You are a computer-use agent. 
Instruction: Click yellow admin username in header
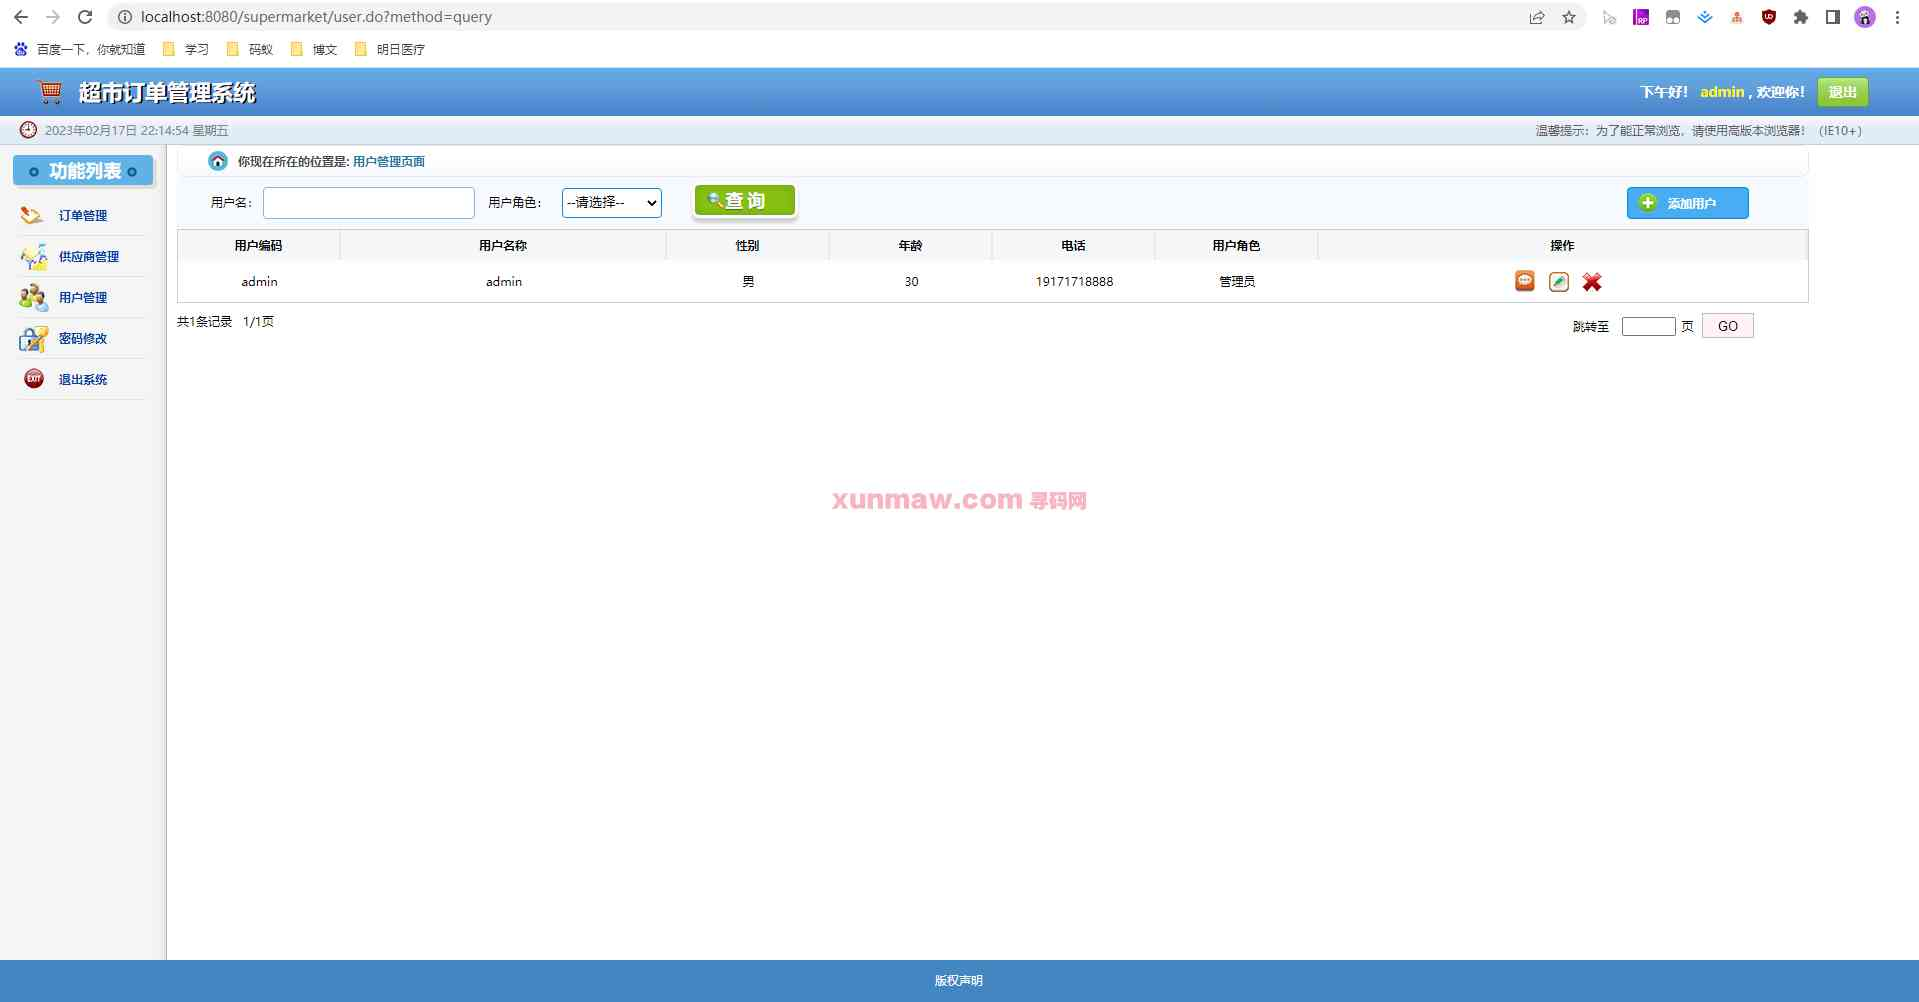[x=1722, y=92]
